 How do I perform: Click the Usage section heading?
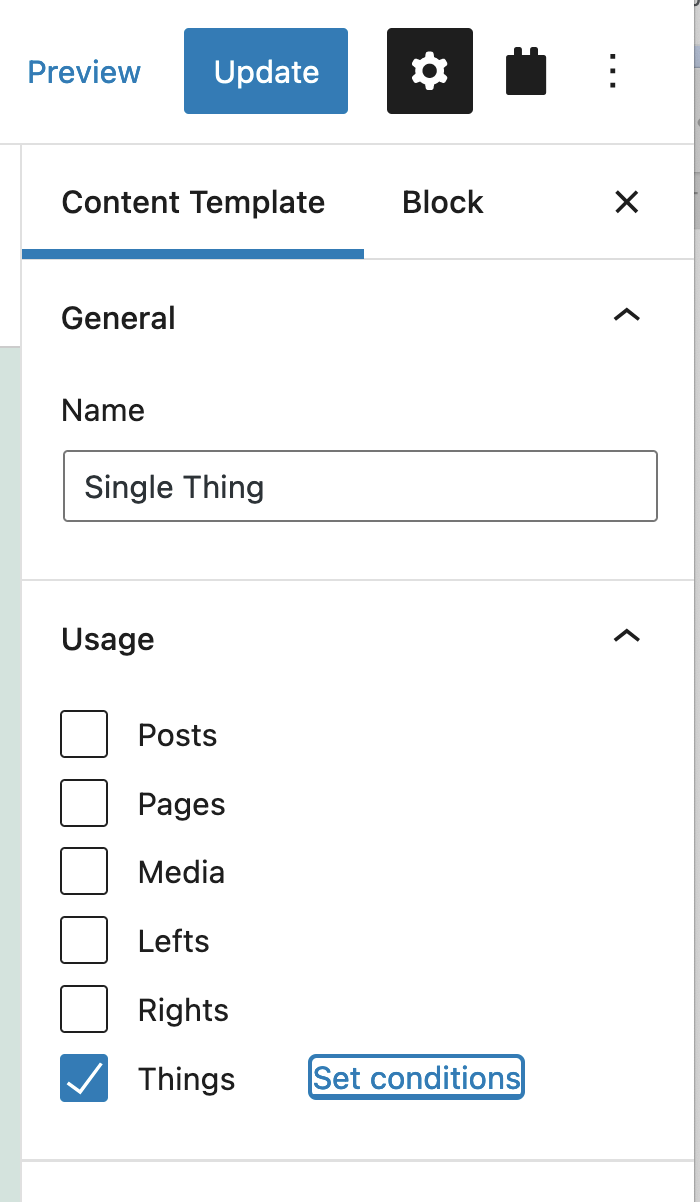(108, 639)
